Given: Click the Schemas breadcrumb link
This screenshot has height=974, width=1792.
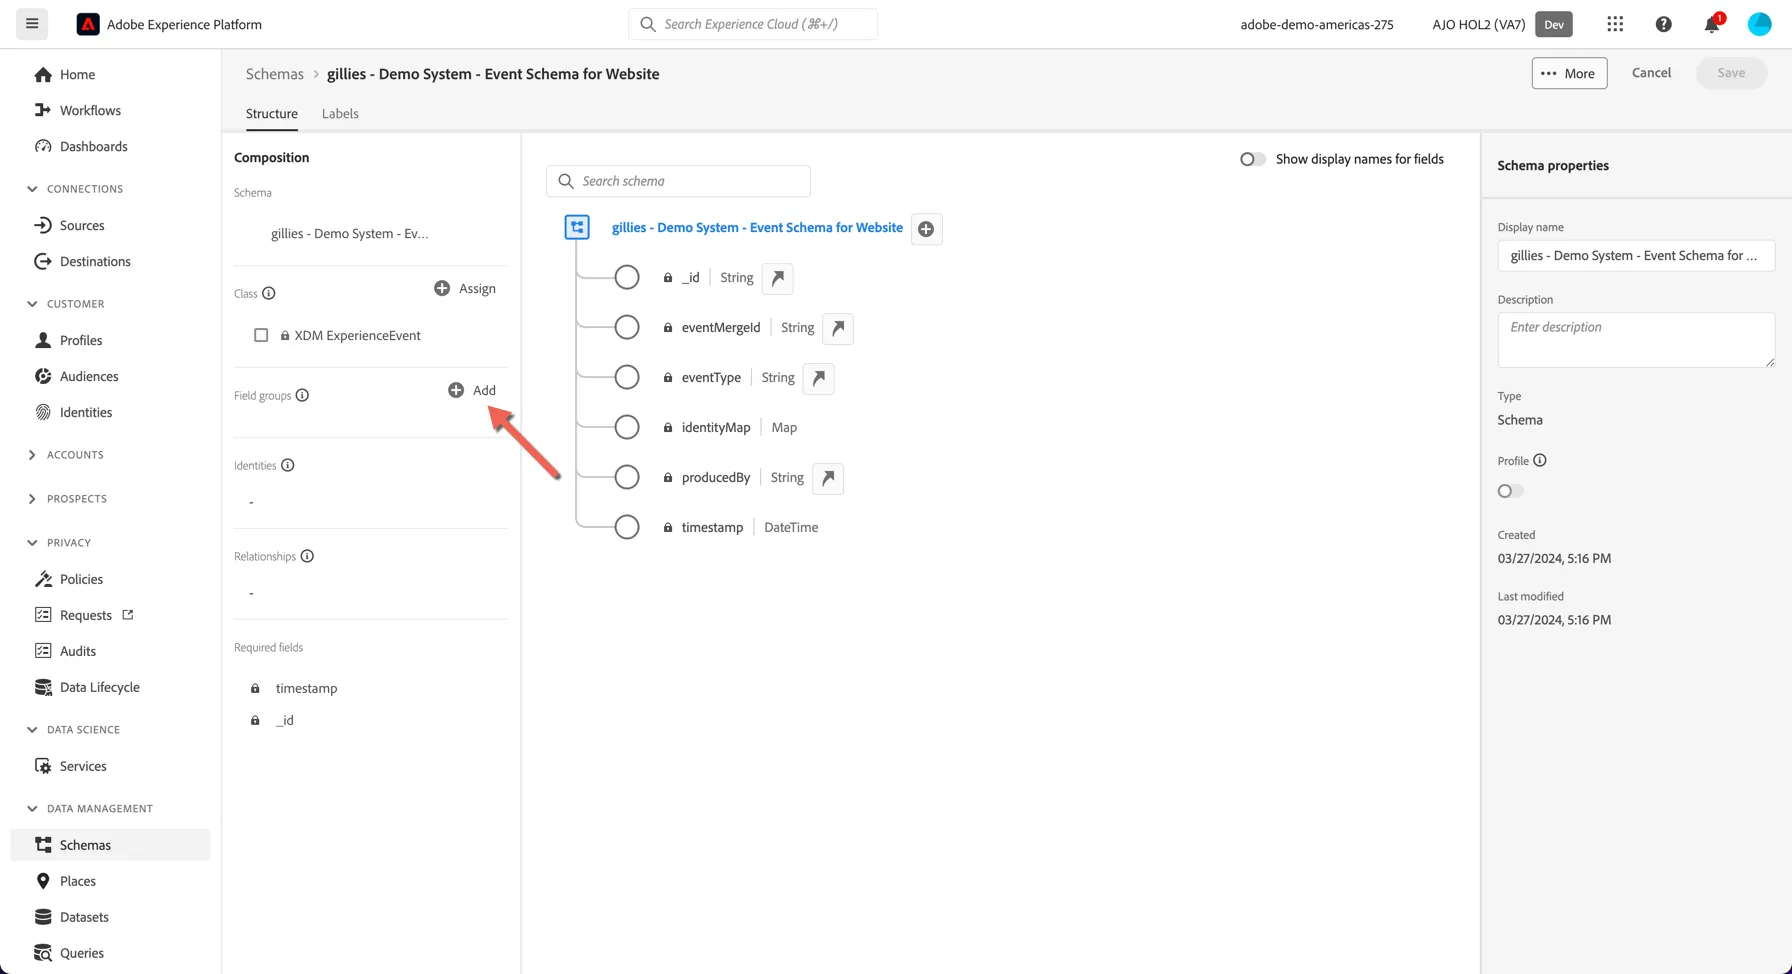Looking at the screenshot, I should tap(274, 74).
